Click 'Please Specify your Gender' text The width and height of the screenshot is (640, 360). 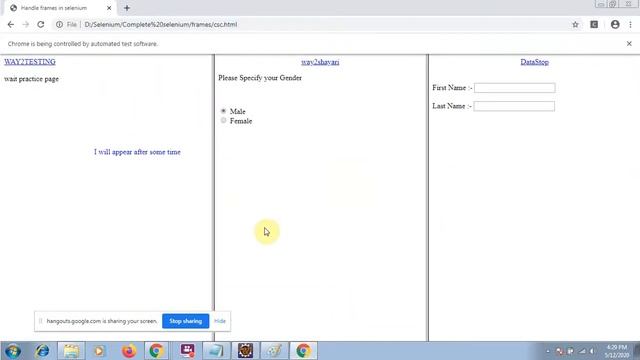point(260,78)
